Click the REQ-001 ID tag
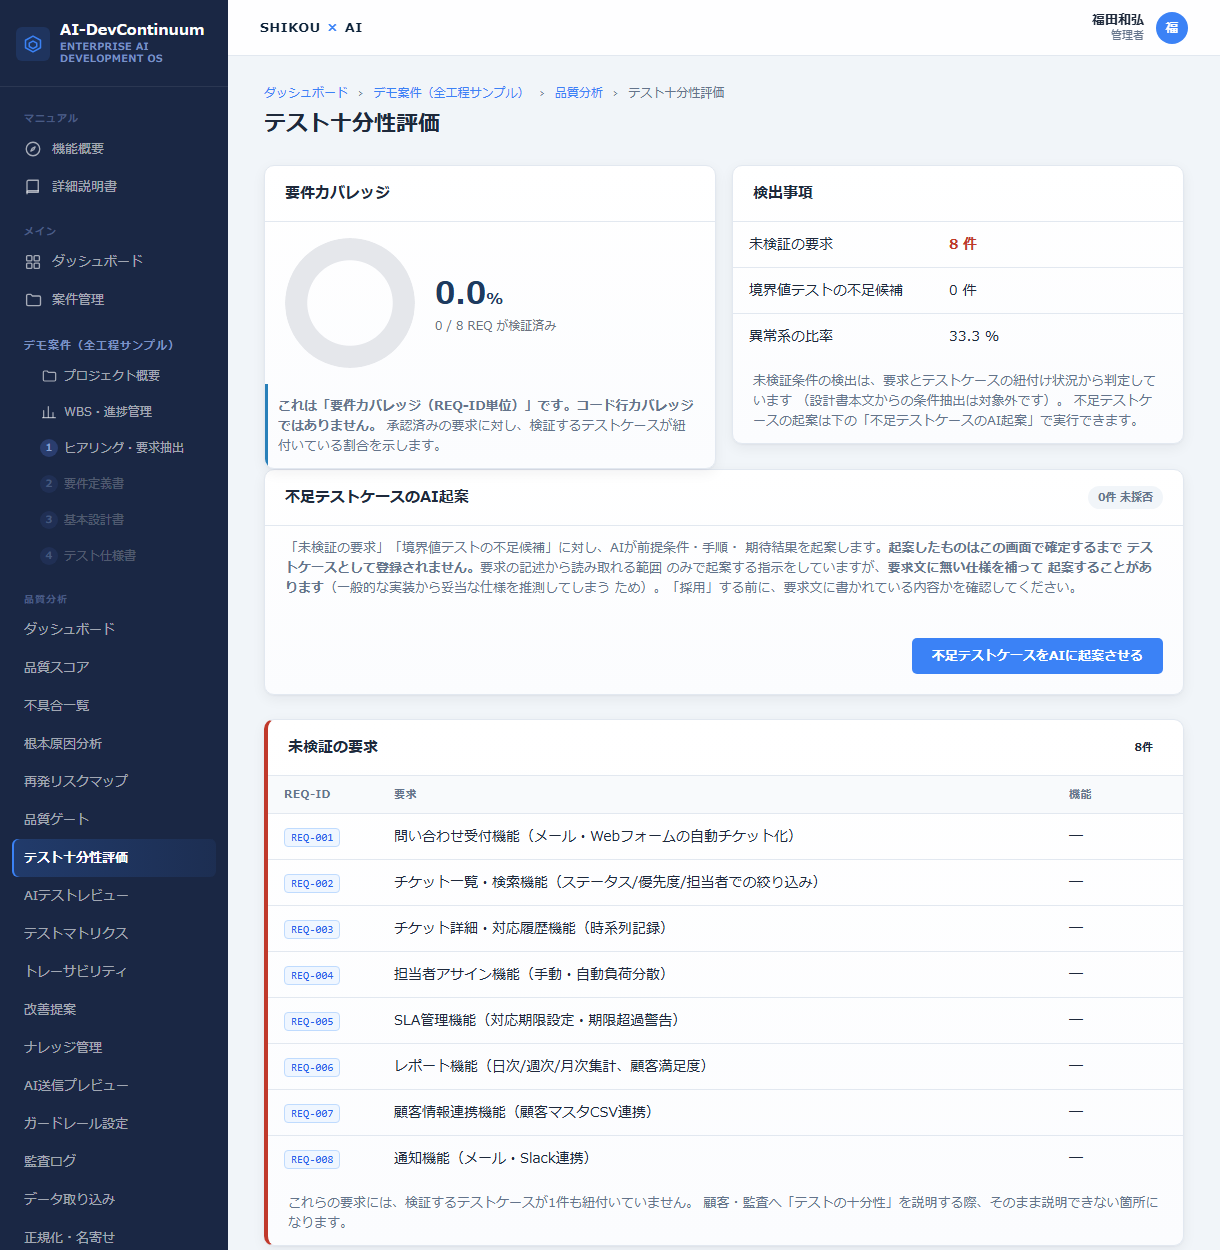 312,838
